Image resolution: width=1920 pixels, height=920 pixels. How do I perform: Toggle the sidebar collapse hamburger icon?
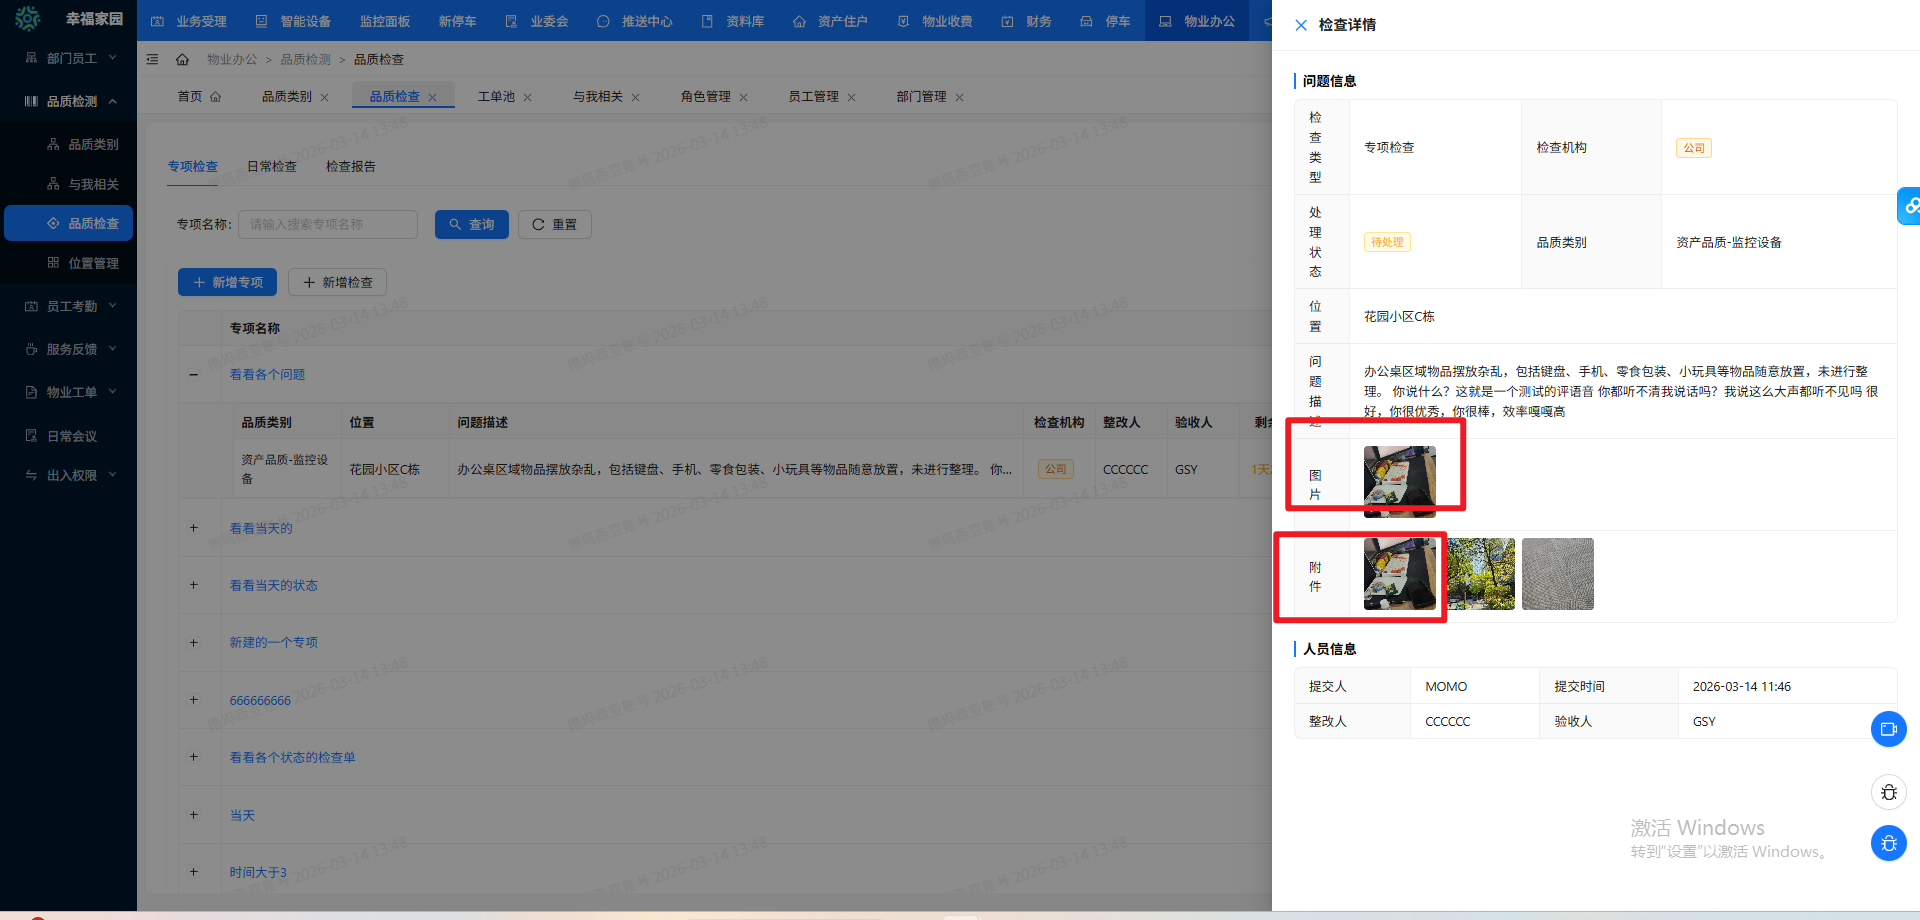152,59
